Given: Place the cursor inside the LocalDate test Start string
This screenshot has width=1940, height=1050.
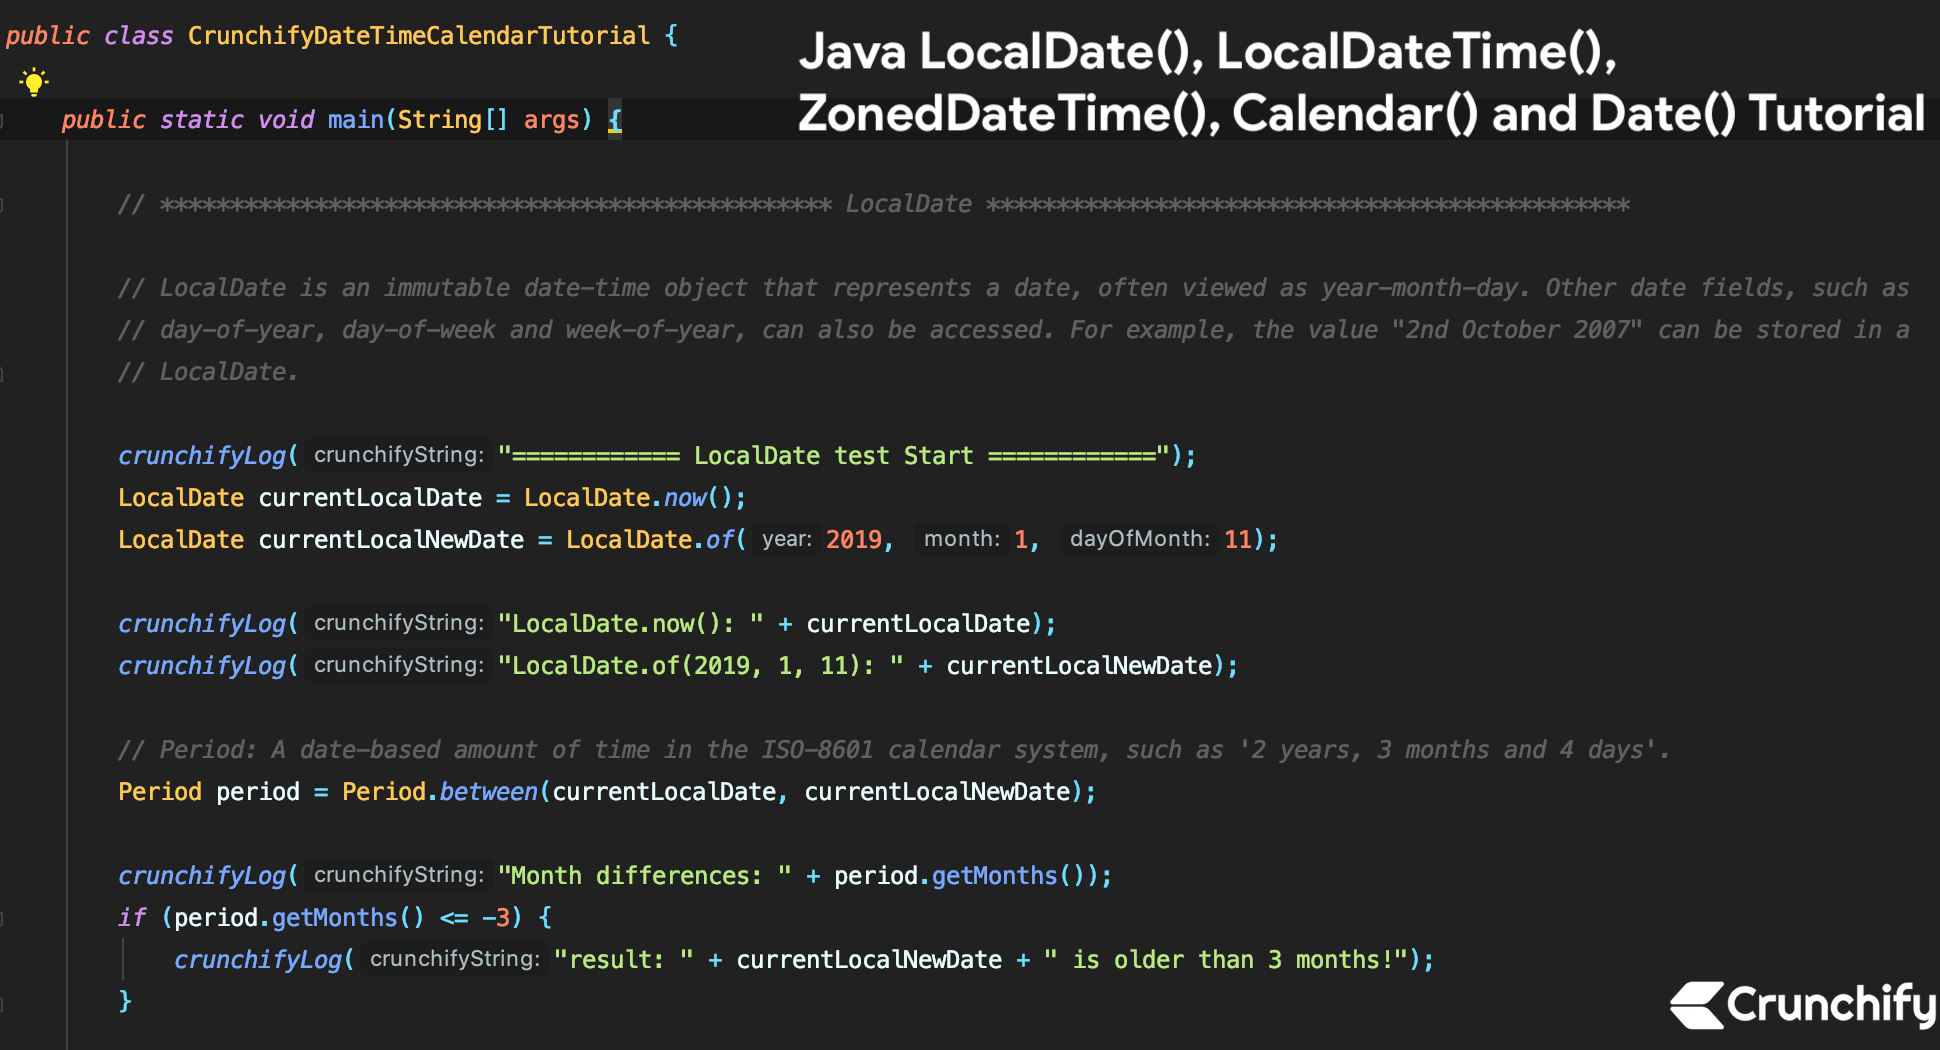Looking at the screenshot, I should tap(830, 455).
